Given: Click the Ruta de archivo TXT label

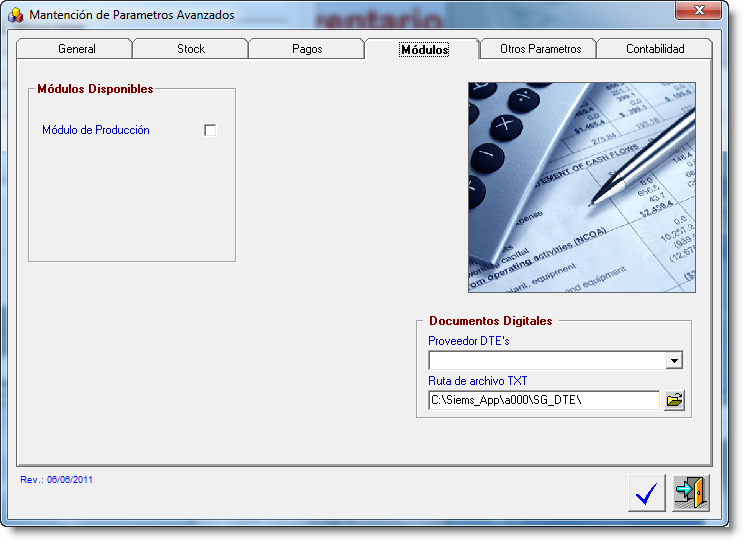Looking at the screenshot, I should click(x=478, y=381).
